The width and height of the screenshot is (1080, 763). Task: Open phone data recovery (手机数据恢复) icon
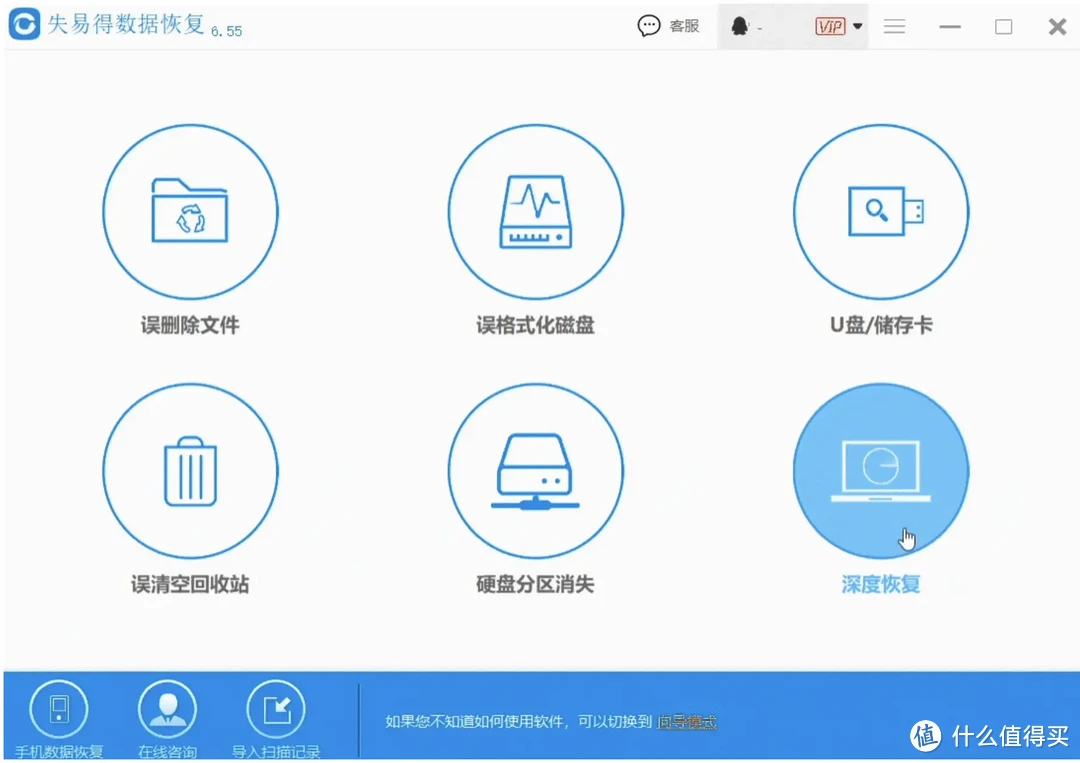click(59, 709)
